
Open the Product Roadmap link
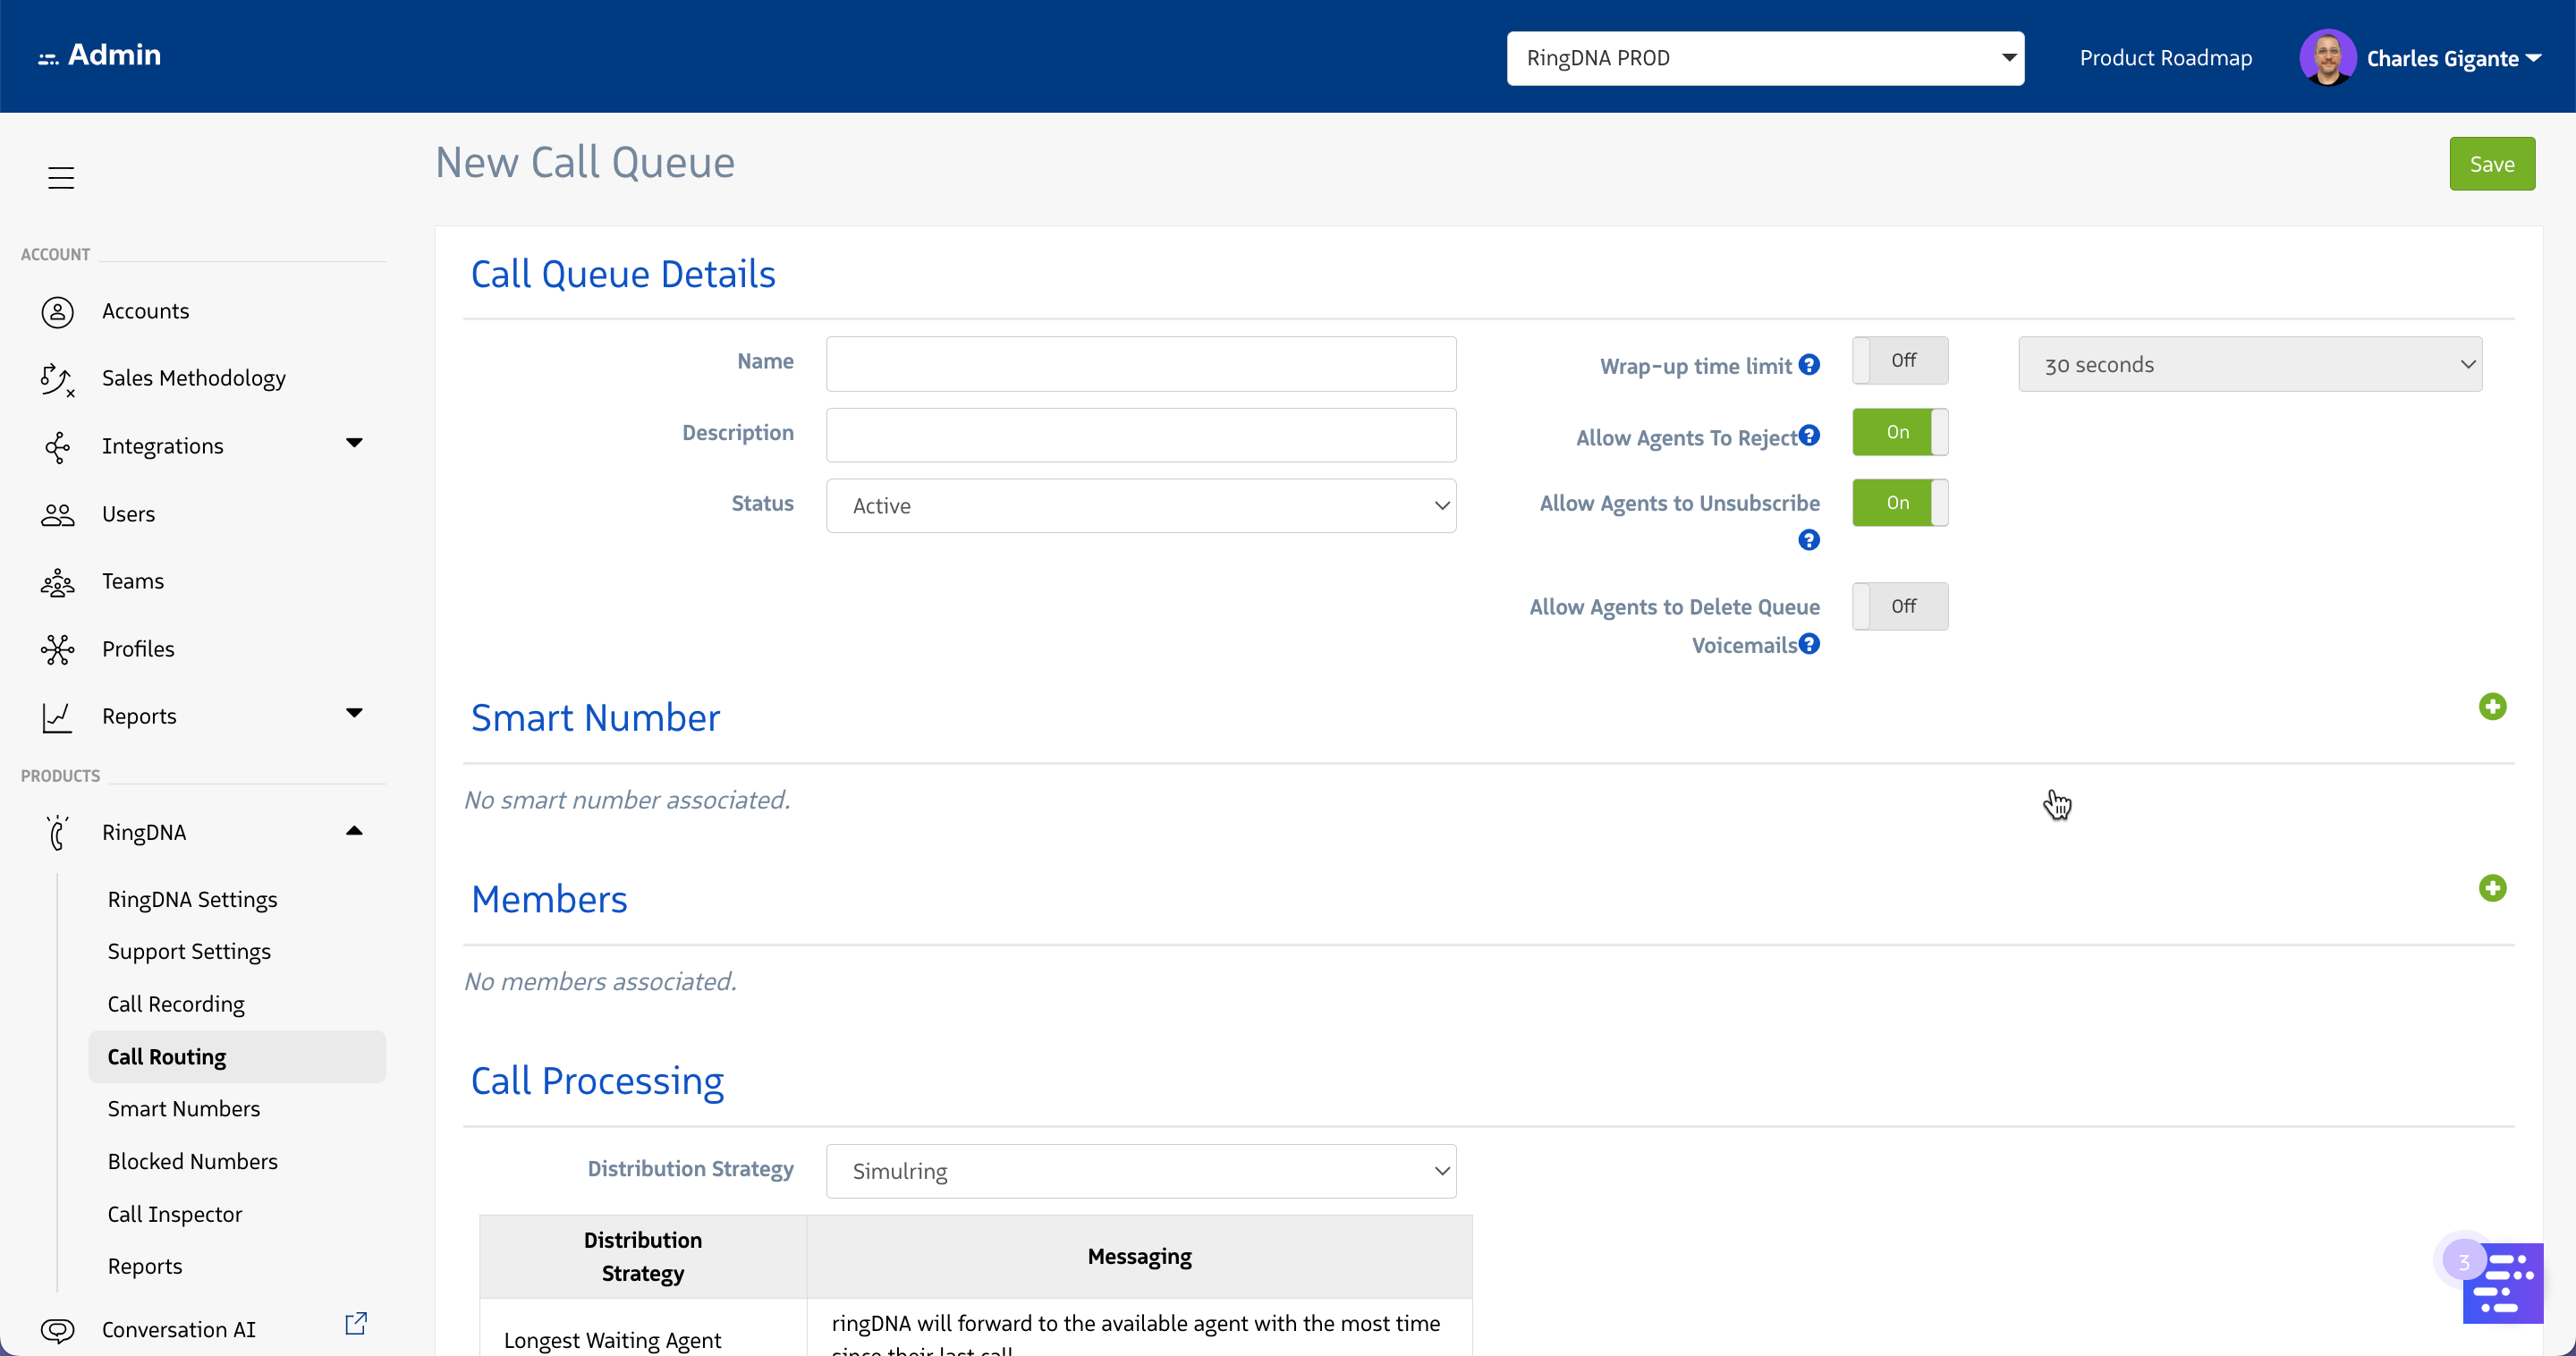(2165, 58)
